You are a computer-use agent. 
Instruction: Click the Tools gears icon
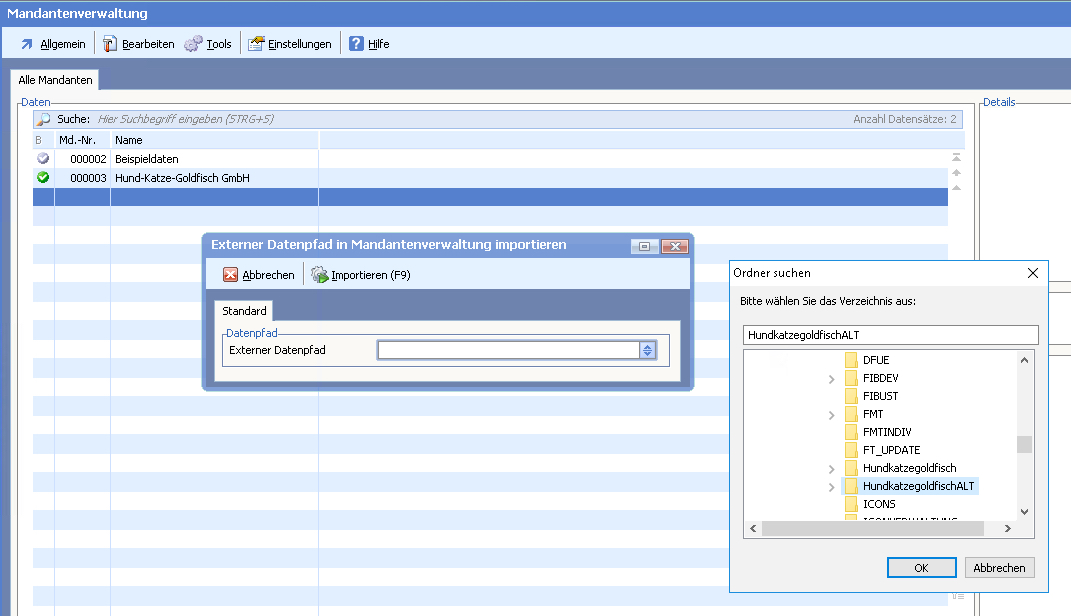[193, 44]
